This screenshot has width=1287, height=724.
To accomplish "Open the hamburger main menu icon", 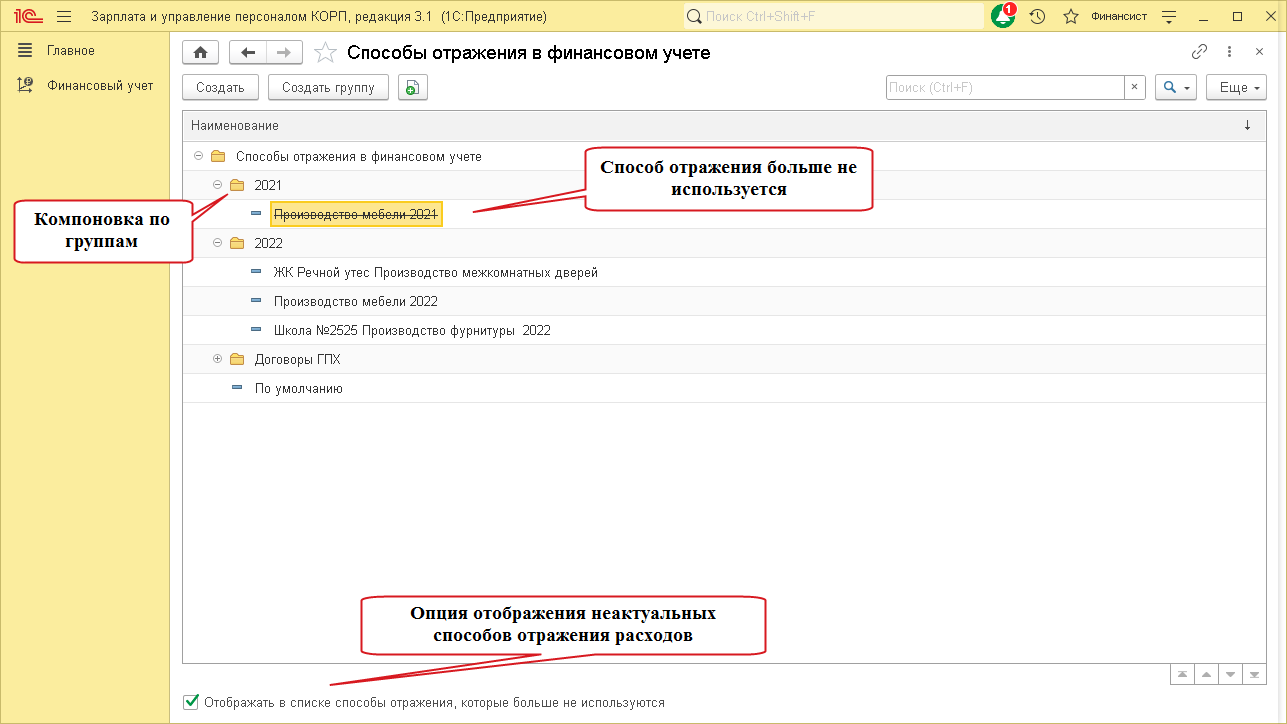I will pos(64,16).
